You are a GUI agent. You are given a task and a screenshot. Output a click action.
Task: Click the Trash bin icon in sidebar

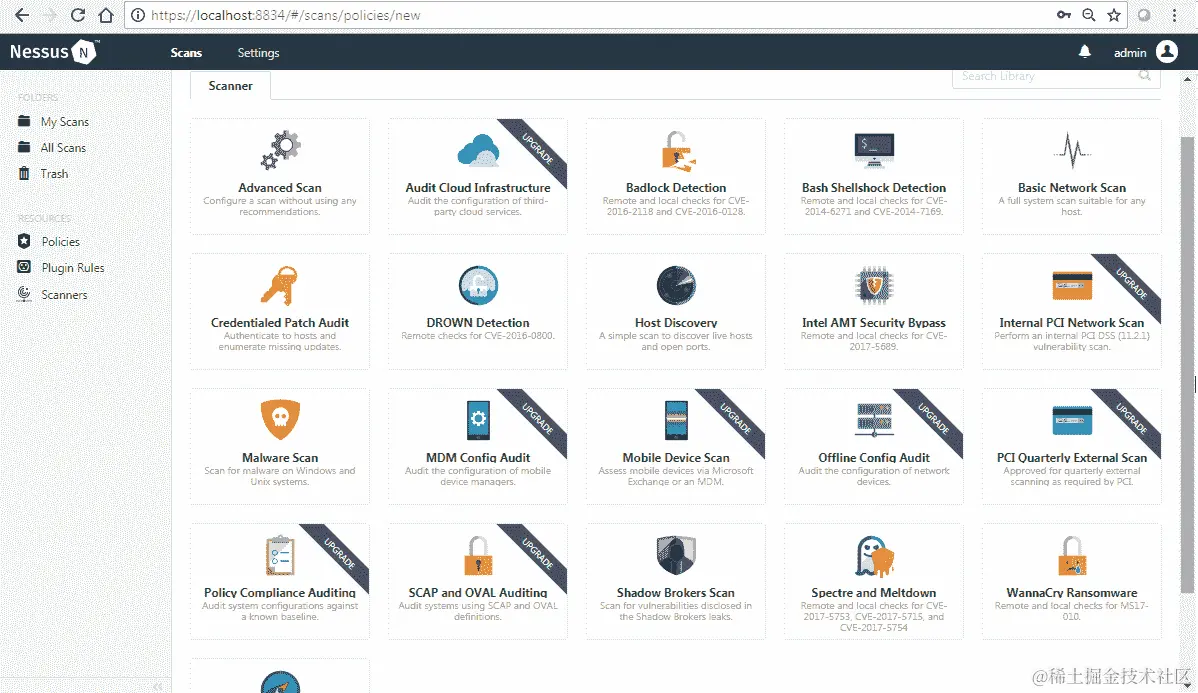[24, 173]
